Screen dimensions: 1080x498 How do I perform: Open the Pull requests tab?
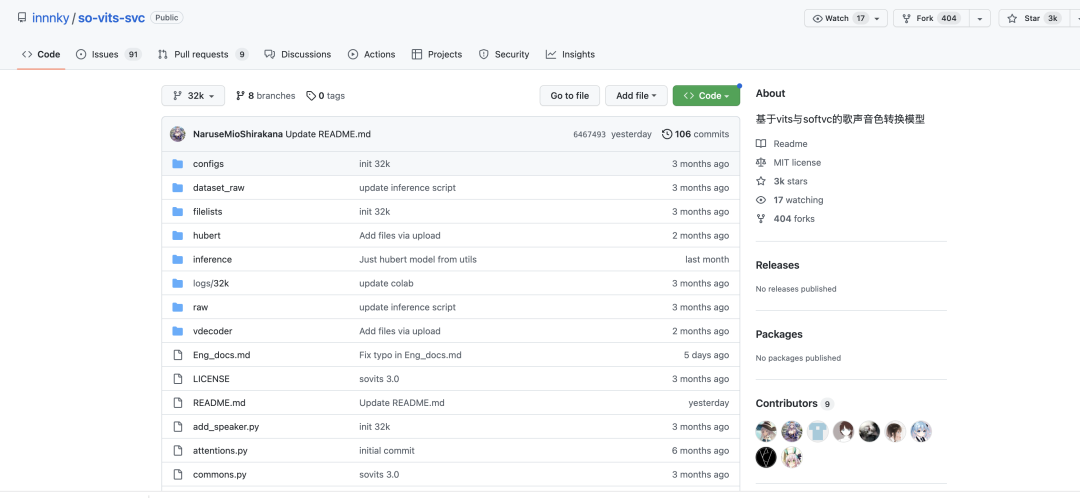click(x=202, y=54)
